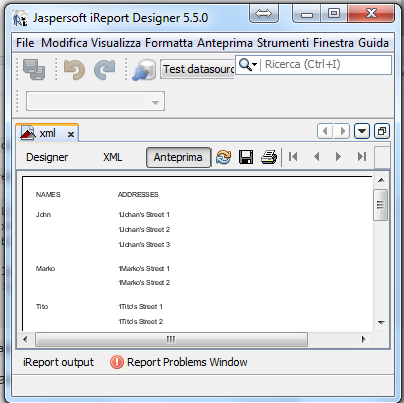Open the Guida menu

(373, 43)
